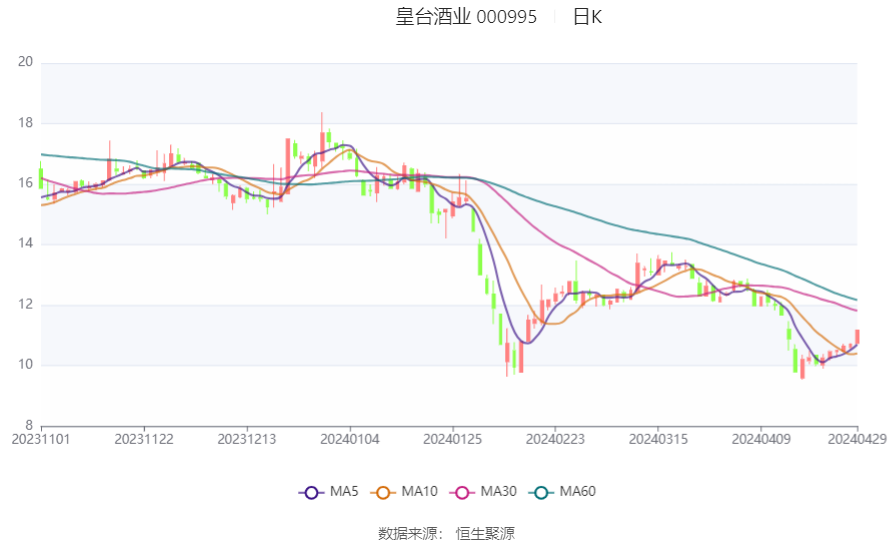Click the y-axis value 20
The image size is (893, 542).
[x=25, y=61]
